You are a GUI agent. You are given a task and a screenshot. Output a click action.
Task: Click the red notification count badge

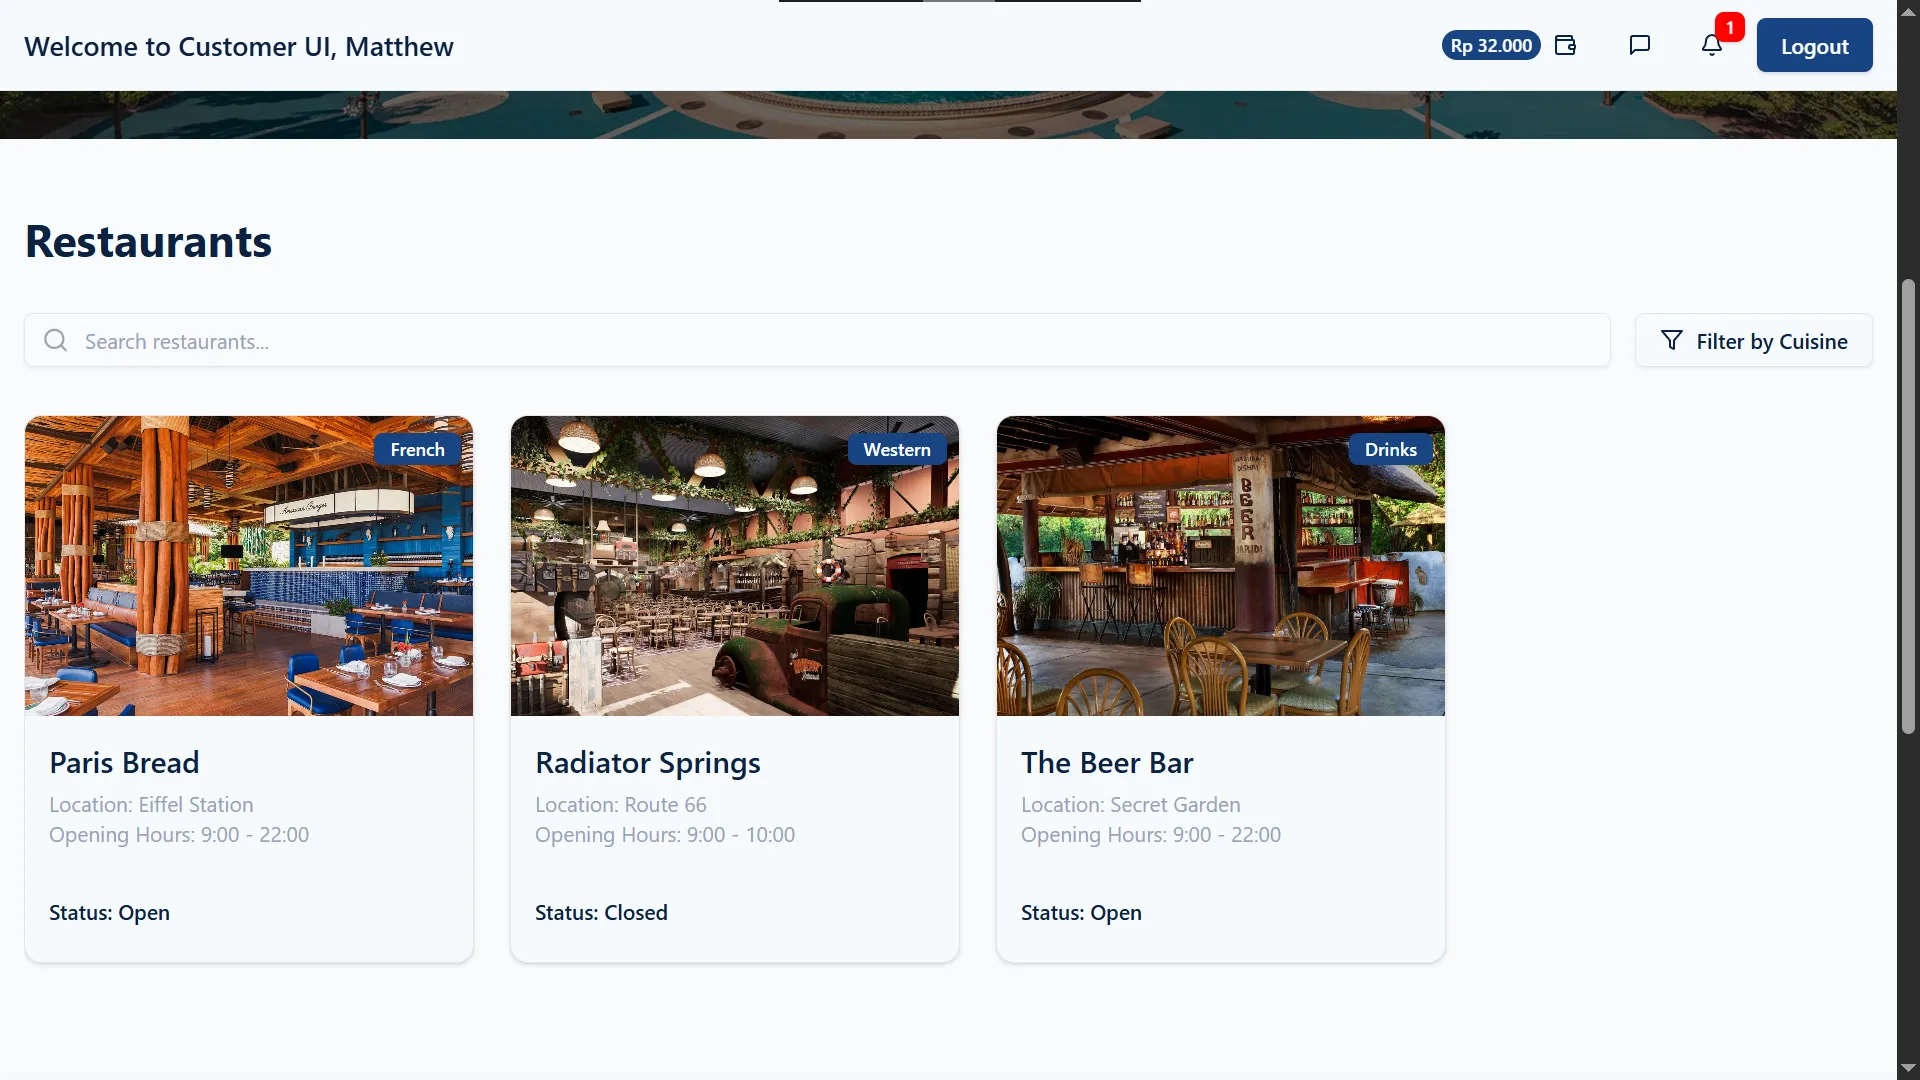point(1729,28)
